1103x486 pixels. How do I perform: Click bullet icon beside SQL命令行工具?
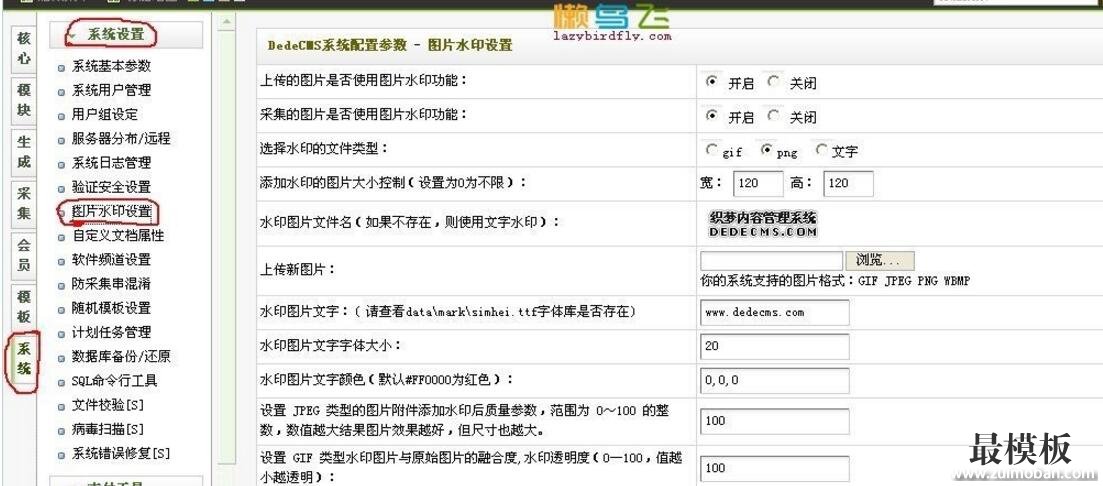point(61,383)
